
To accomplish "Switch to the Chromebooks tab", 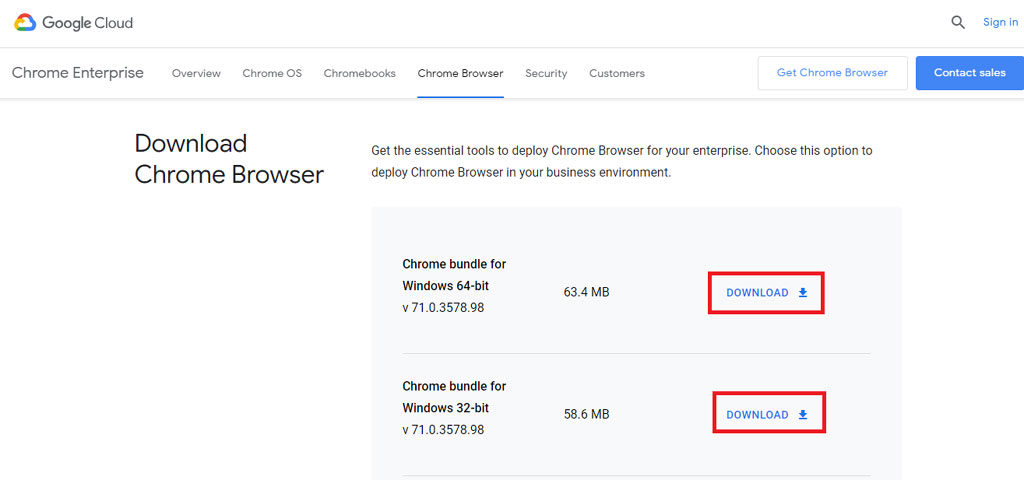I will (x=360, y=73).
